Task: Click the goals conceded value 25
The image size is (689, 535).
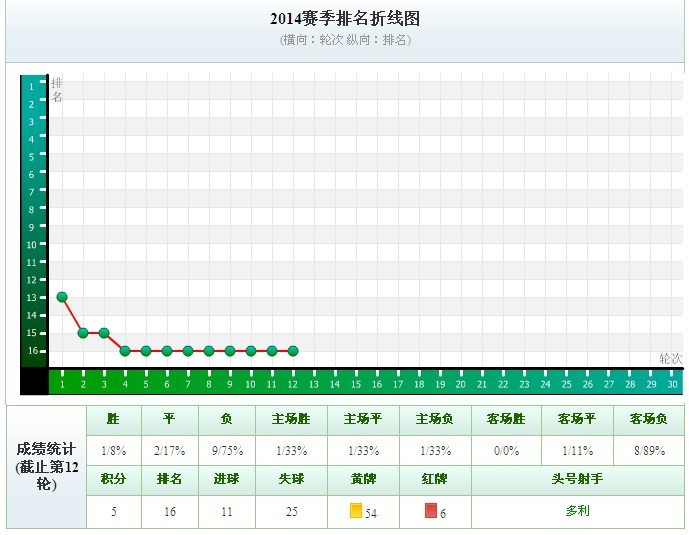Action: (x=291, y=512)
